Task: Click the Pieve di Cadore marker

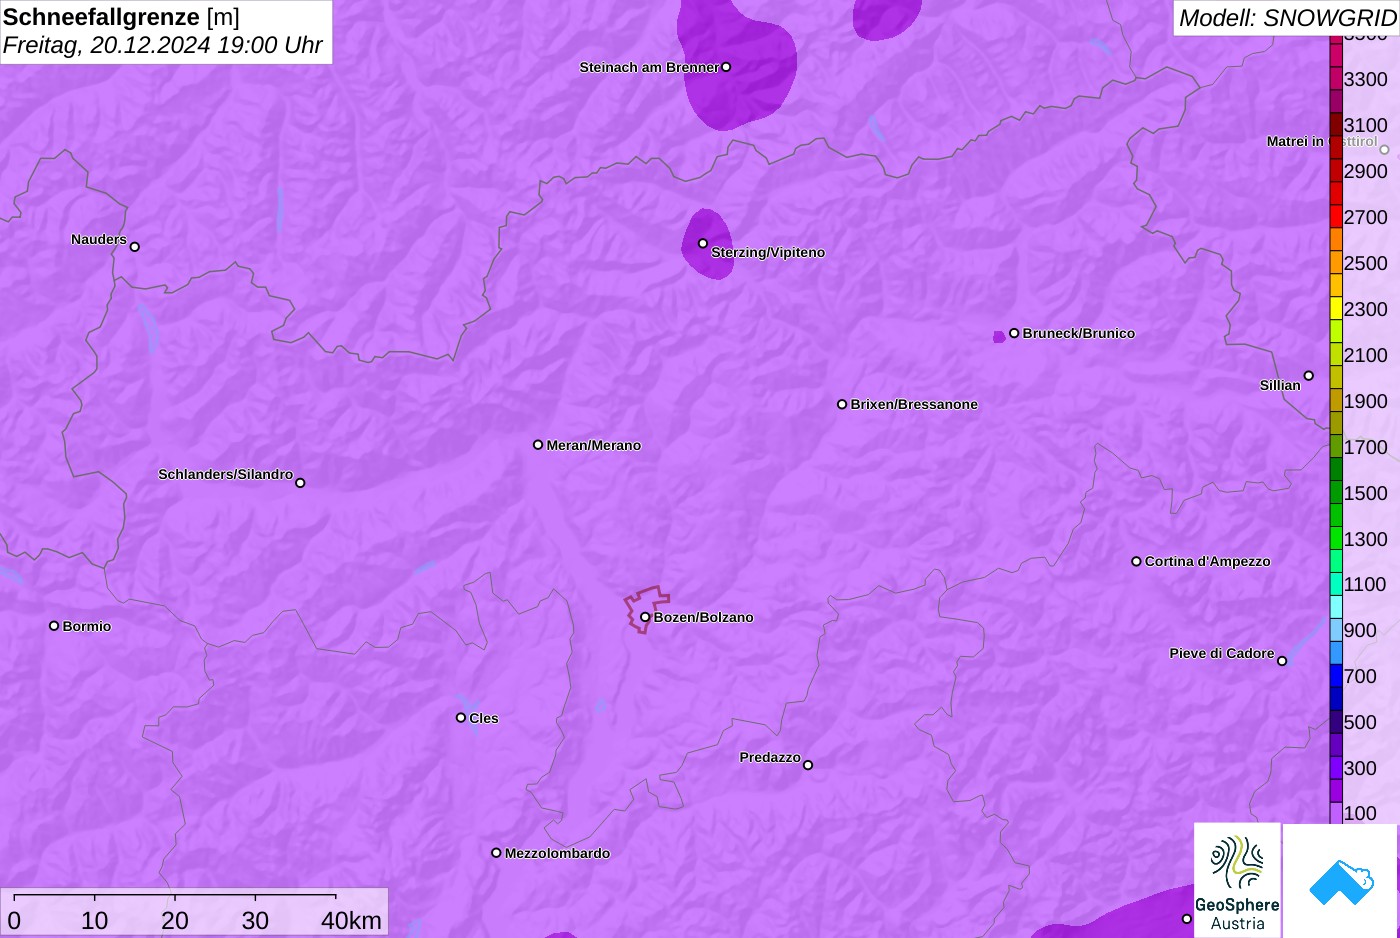Action: pos(1282,660)
